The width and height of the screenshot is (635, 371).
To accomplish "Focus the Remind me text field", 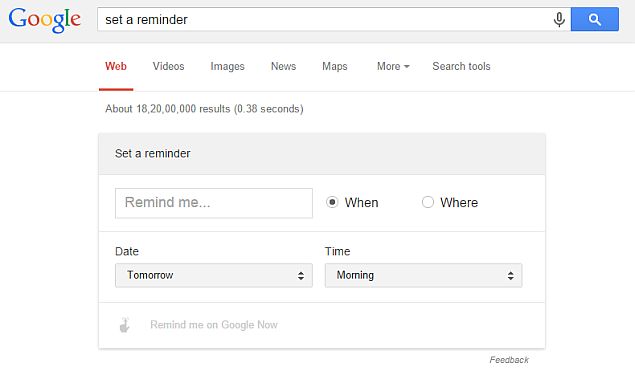I will (x=214, y=203).
